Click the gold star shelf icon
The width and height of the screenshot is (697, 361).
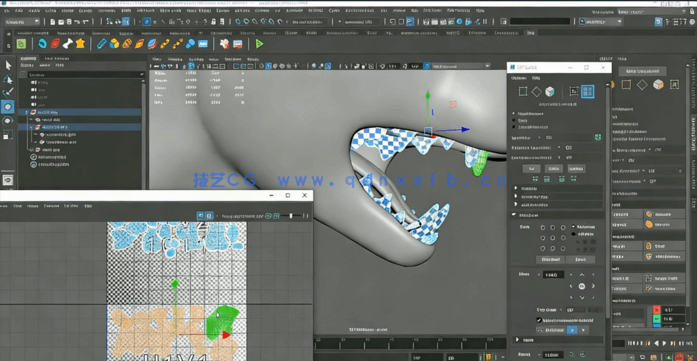coord(80,44)
